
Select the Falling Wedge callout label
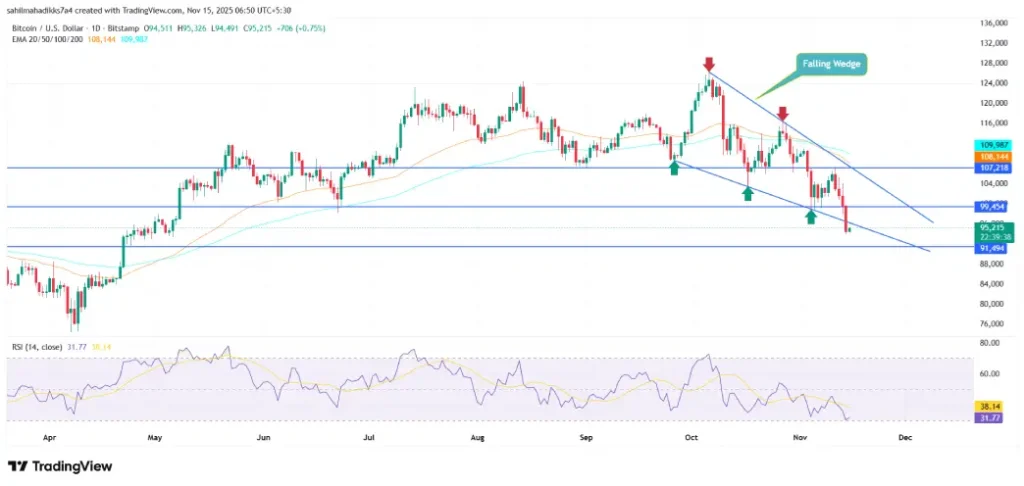coord(832,64)
